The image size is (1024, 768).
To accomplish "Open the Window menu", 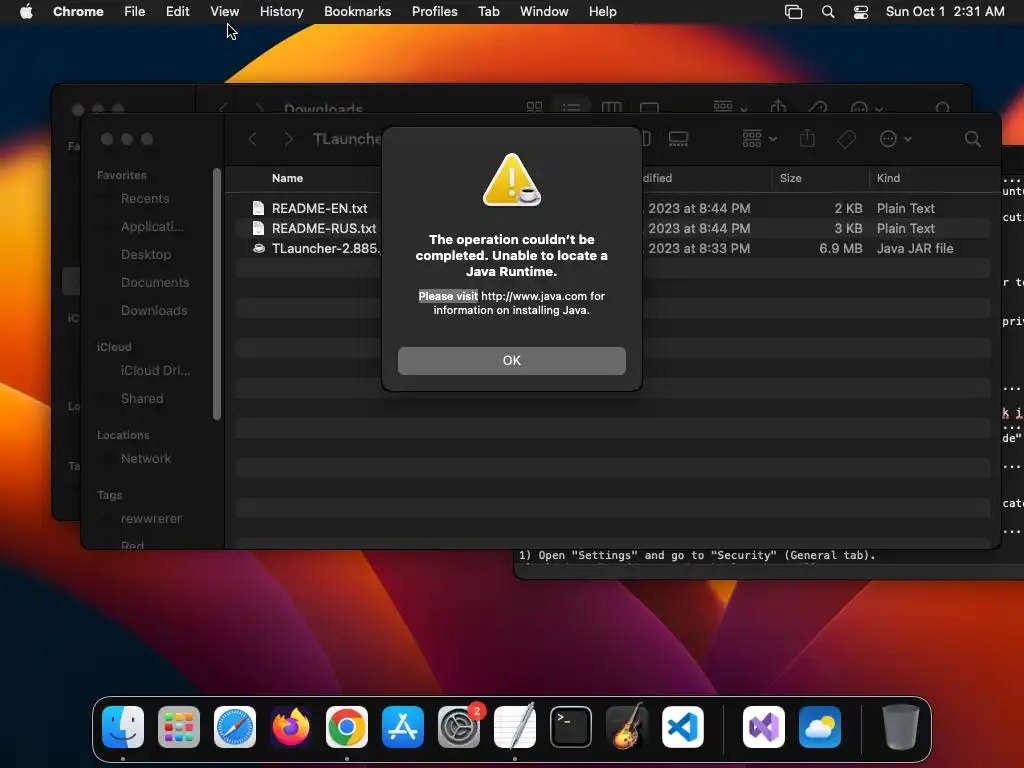I will pyautogui.click(x=544, y=12).
